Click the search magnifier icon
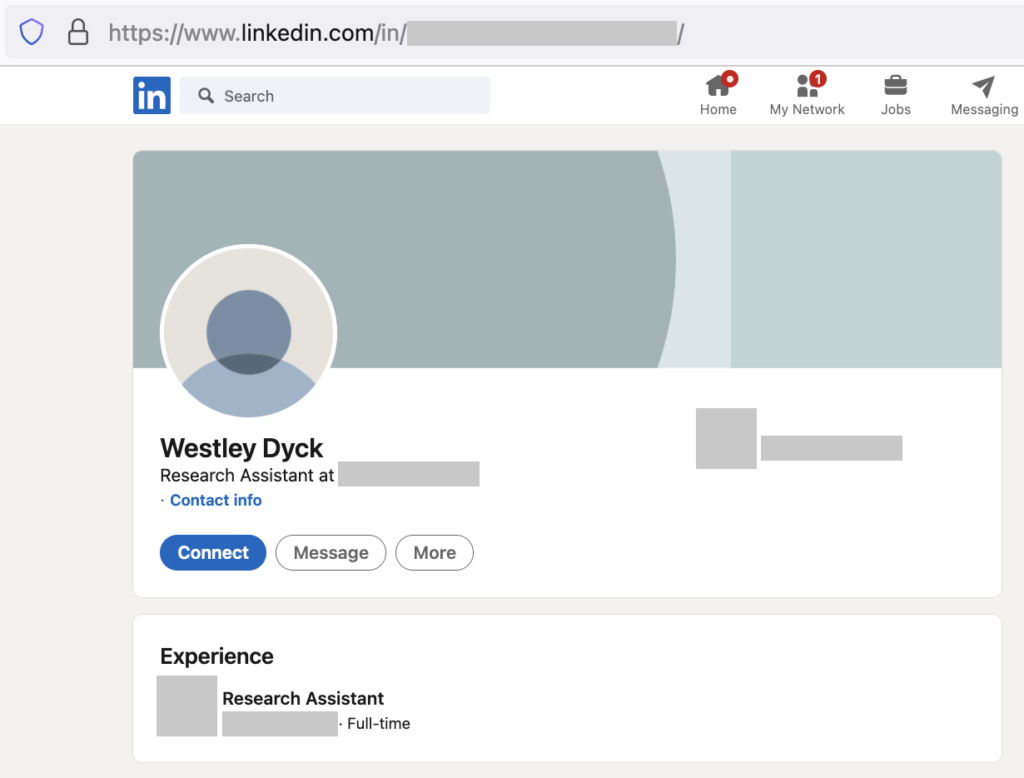 pos(206,95)
